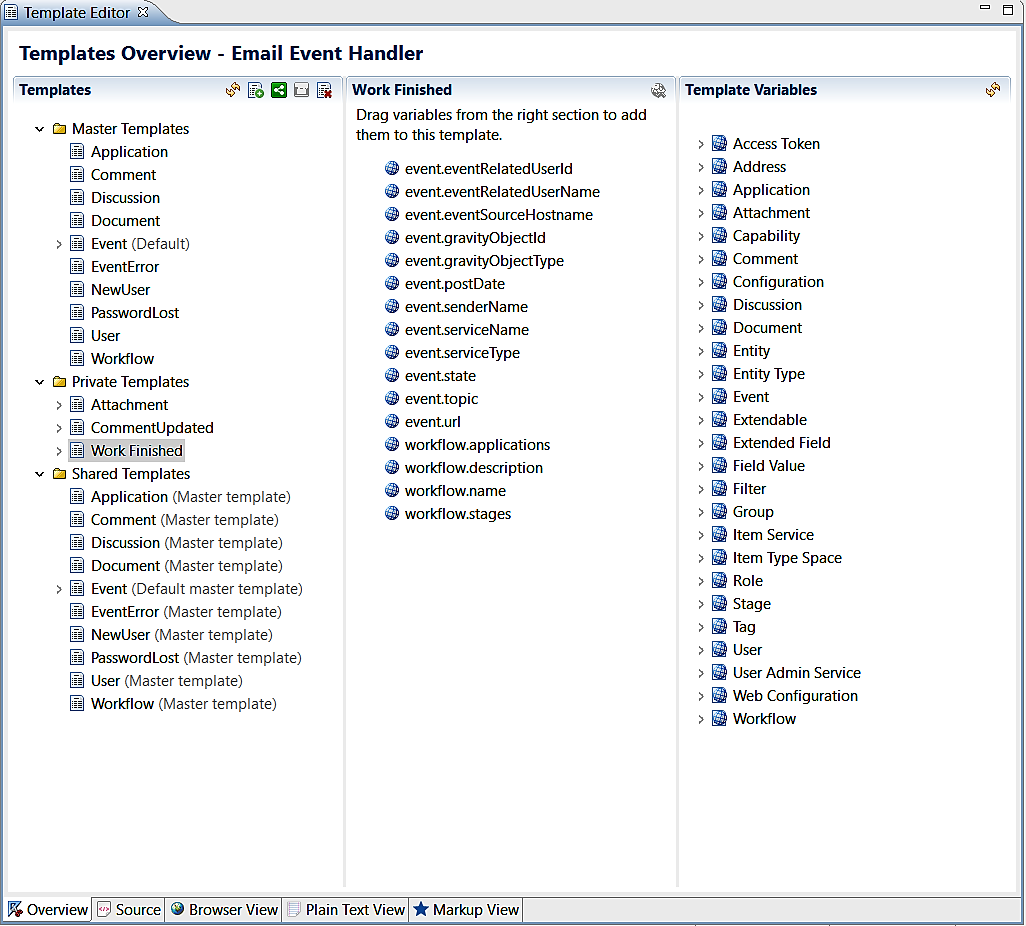Click the green share template icon
Screen dimensions: 1026x926
point(279,90)
